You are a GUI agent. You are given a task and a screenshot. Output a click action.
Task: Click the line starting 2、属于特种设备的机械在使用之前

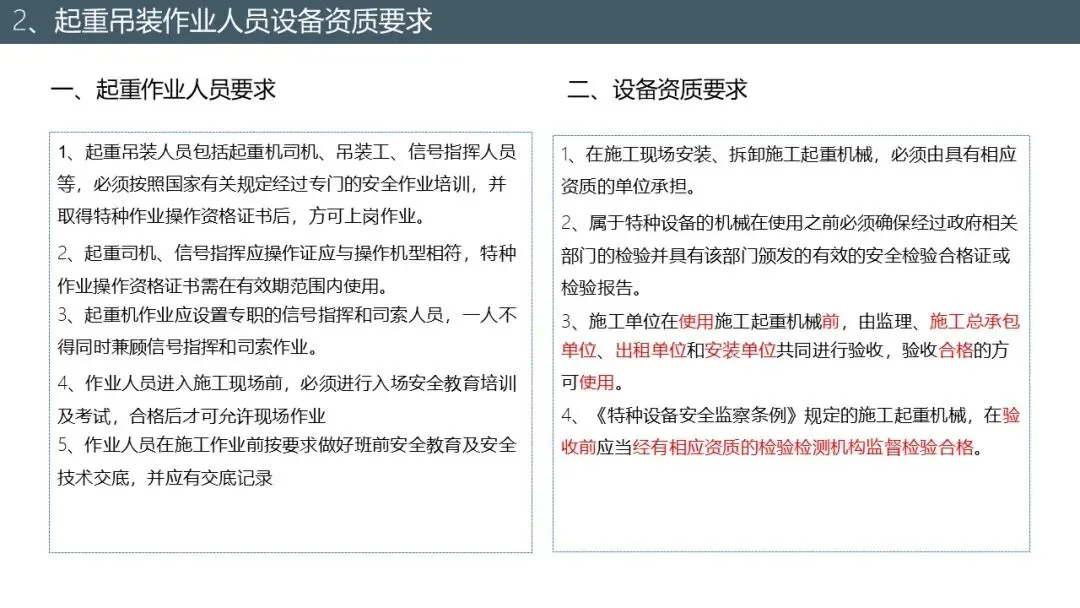(789, 223)
